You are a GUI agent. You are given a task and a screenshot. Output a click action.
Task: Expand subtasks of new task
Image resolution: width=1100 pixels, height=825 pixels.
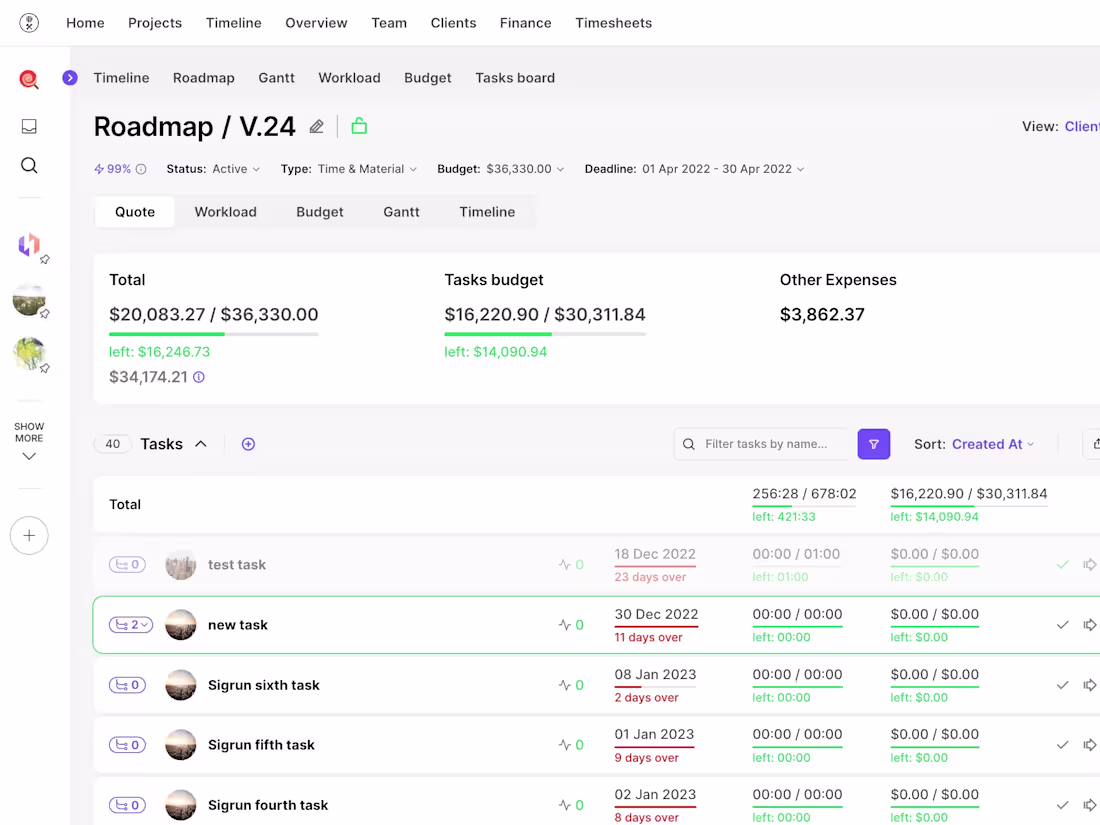[x=130, y=625]
